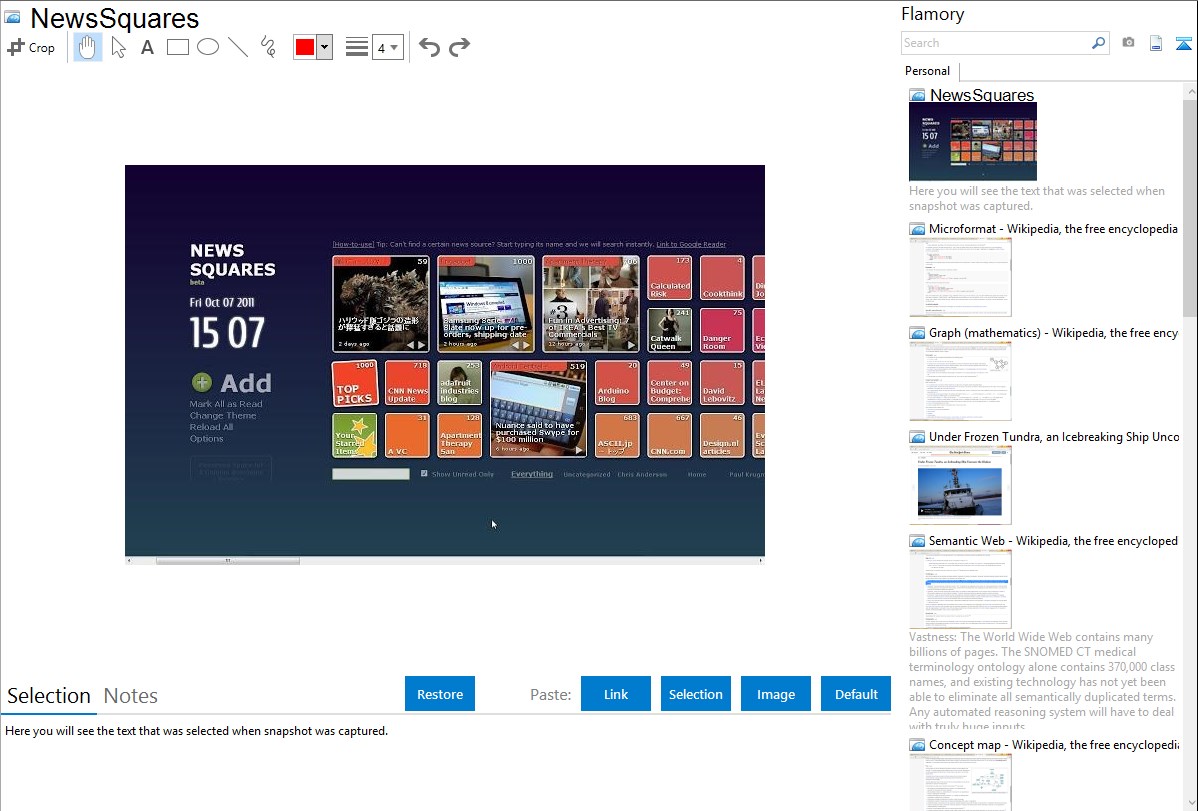Click the camera capture snapshot icon
This screenshot has height=811, width=1198.
(x=1128, y=43)
